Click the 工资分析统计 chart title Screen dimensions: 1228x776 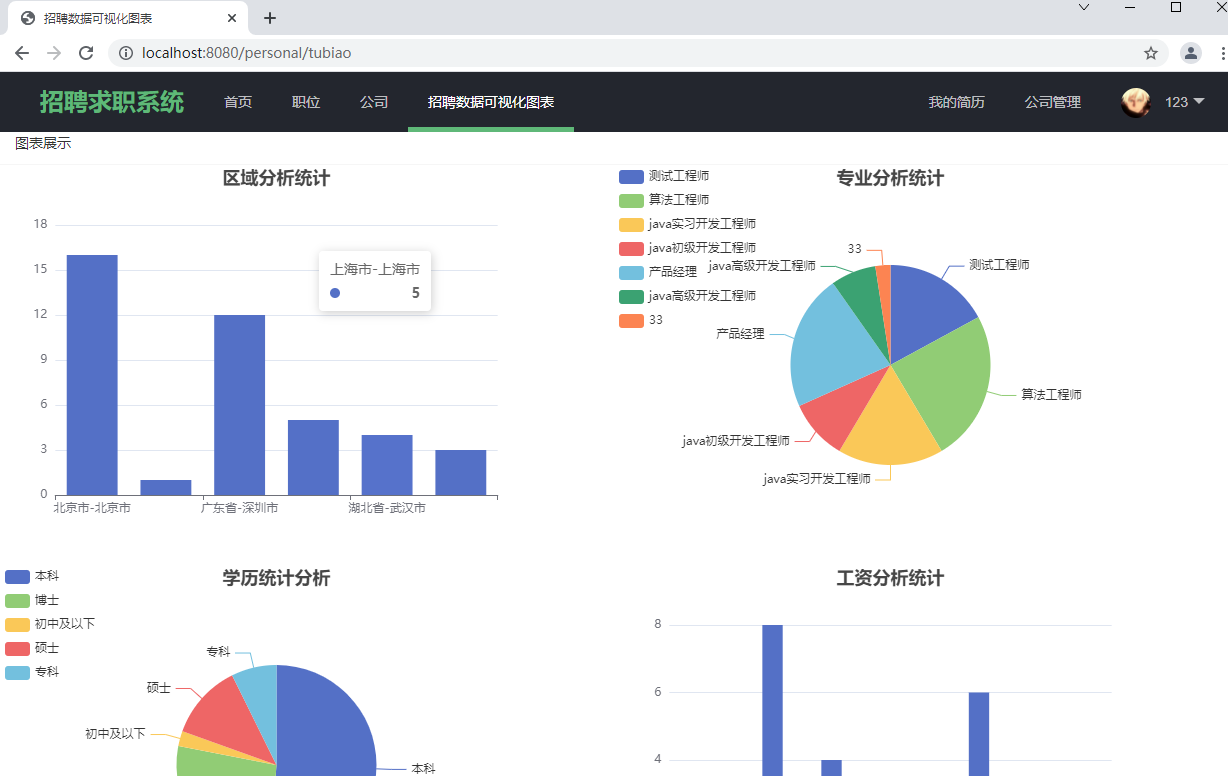point(890,578)
